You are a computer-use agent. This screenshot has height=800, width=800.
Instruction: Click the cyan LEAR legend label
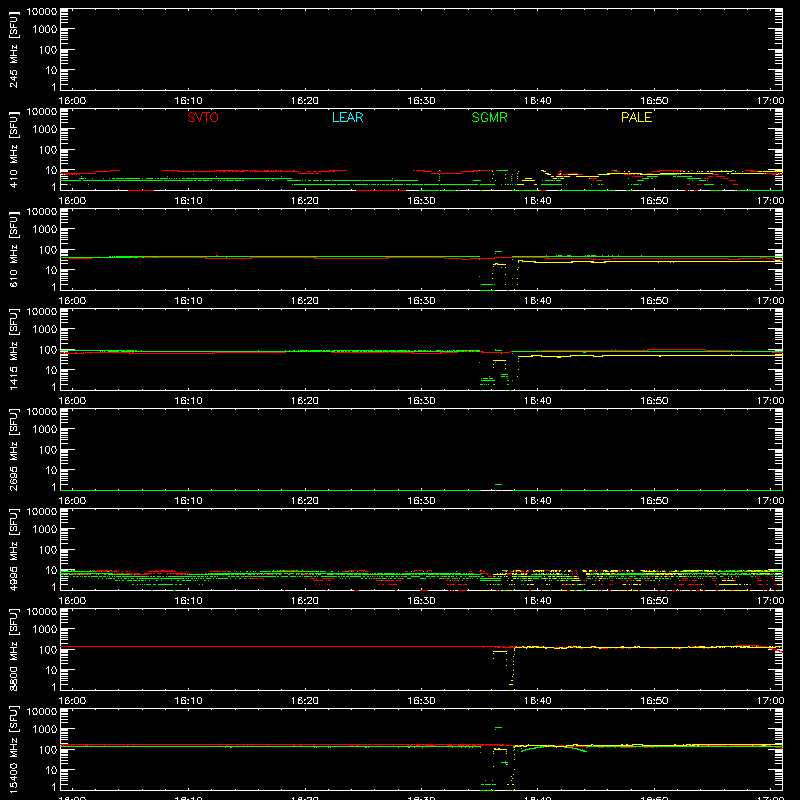coord(347,117)
